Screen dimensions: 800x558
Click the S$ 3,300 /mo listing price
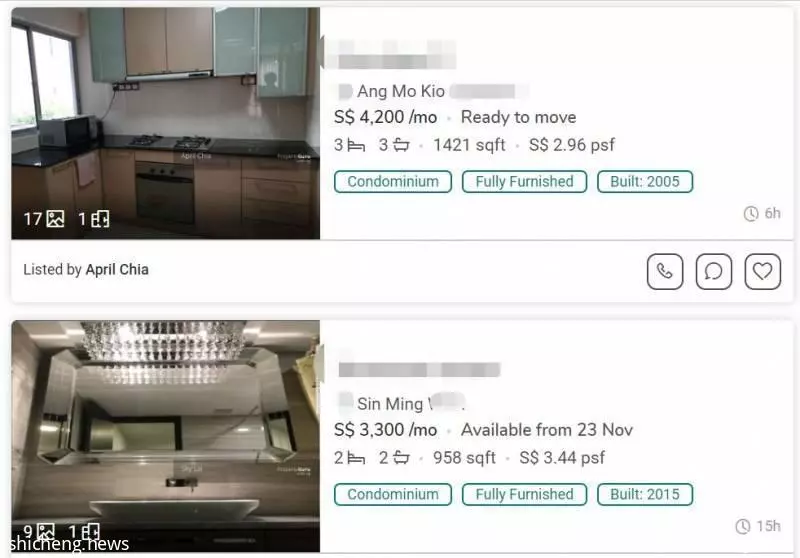coord(385,430)
